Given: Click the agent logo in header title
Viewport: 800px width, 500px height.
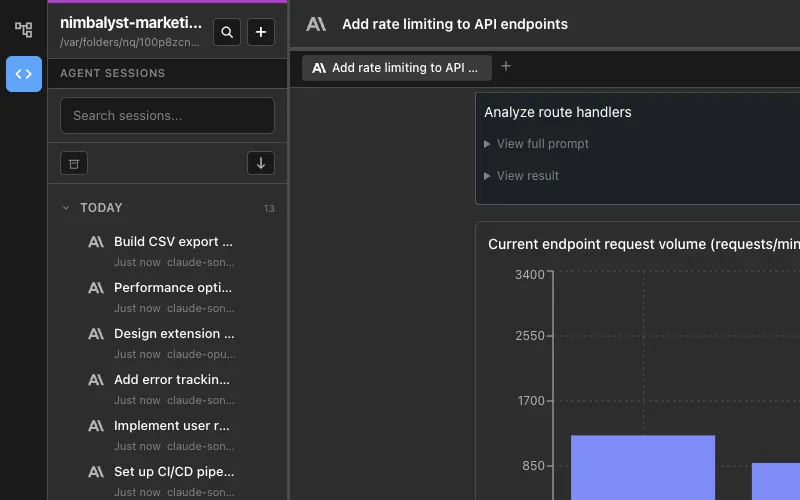Looking at the screenshot, I should pyautogui.click(x=316, y=24).
